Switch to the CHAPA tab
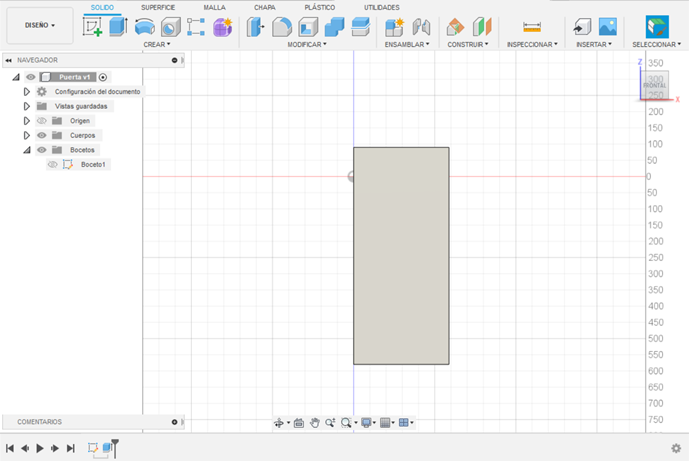The width and height of the screenshot is (689, 461). coord(265,7)
